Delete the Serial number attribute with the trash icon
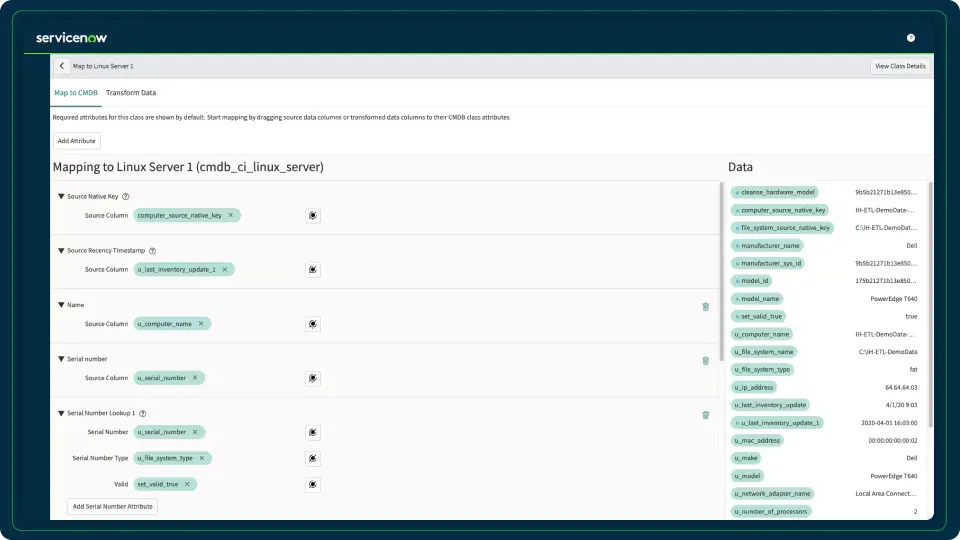This screenshot has width=960, height=540. [x=705, y=361]
